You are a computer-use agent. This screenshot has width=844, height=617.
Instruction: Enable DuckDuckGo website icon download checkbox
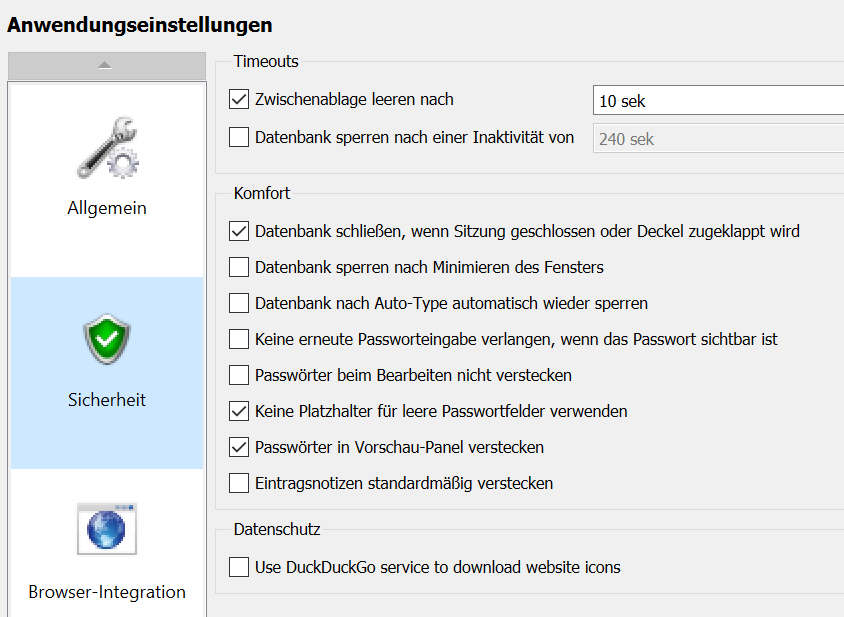239,567
